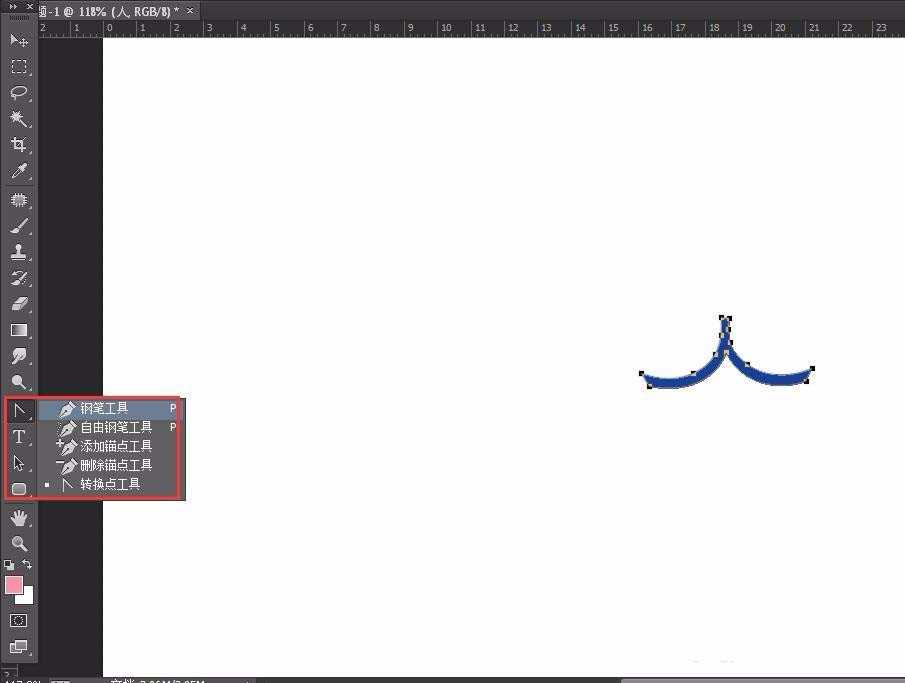Screen dimensions: 905x683
Task: Choose 删除锚点工具 from the menu
Action: [113, 465]
